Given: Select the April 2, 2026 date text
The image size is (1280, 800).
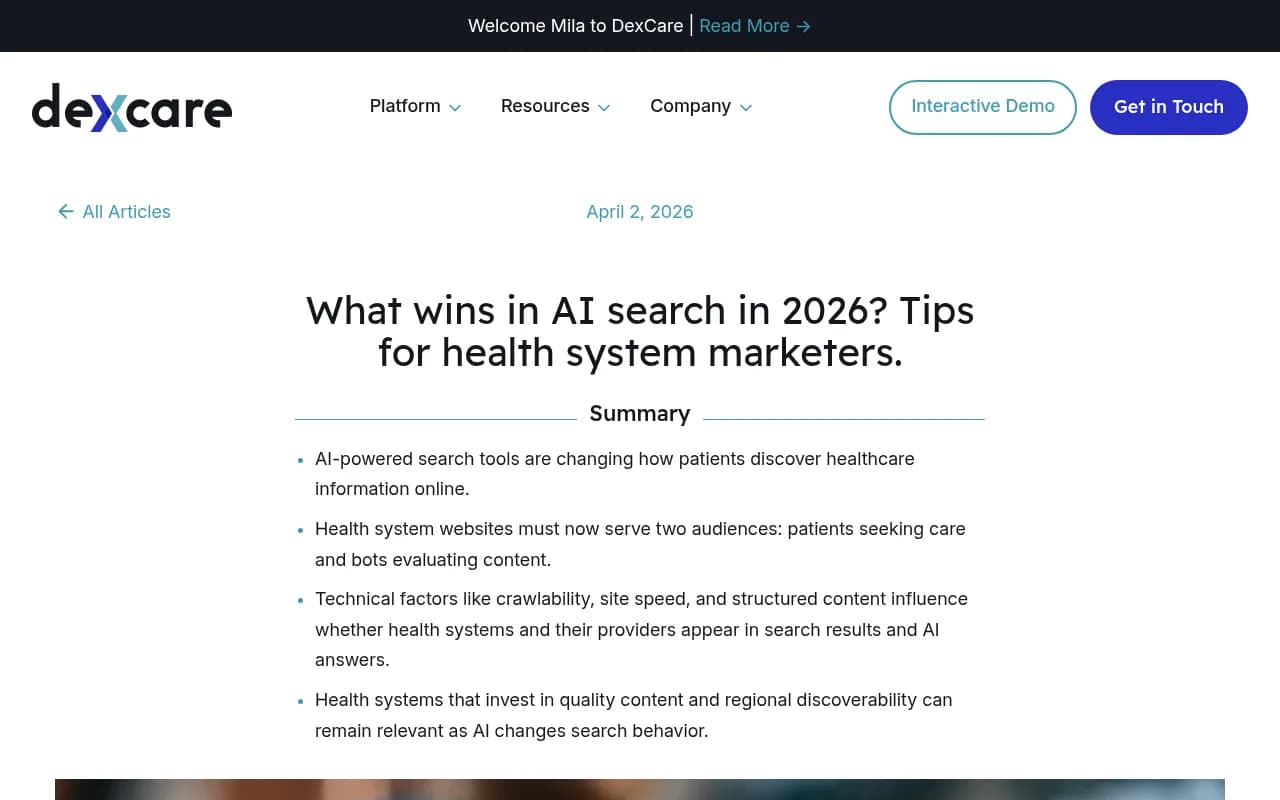Looking at the screenshot, I should tap(640, 211).
